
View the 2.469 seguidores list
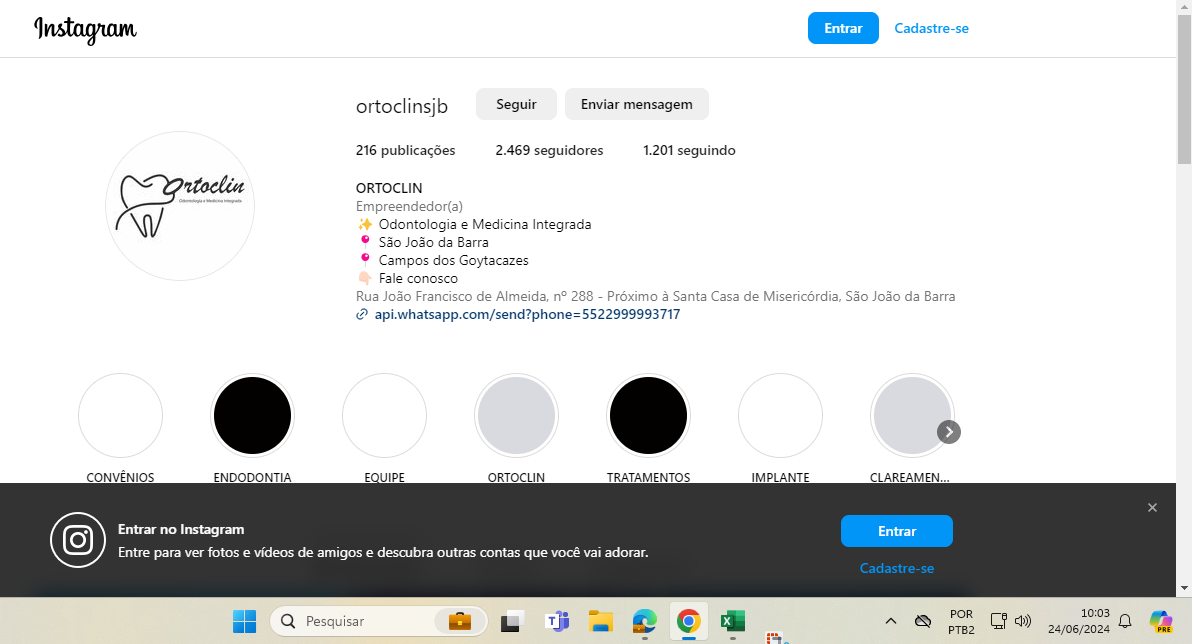click(x=549, y=151)
